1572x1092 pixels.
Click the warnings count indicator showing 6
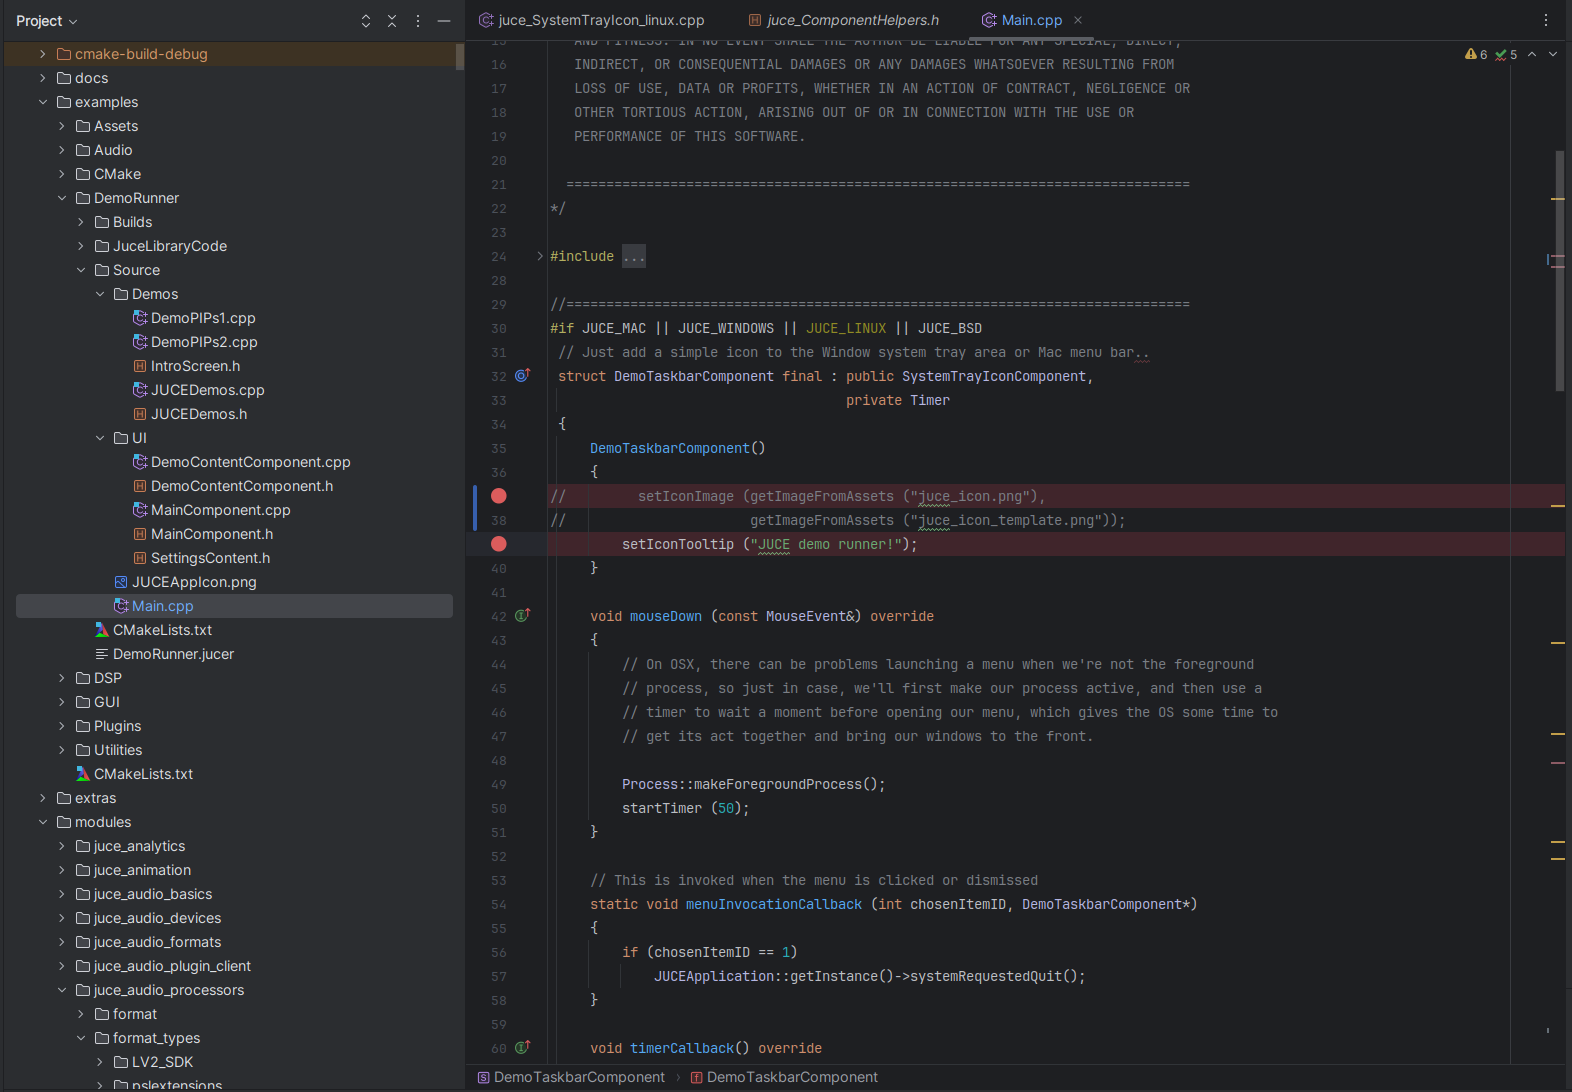[1476, 54]
